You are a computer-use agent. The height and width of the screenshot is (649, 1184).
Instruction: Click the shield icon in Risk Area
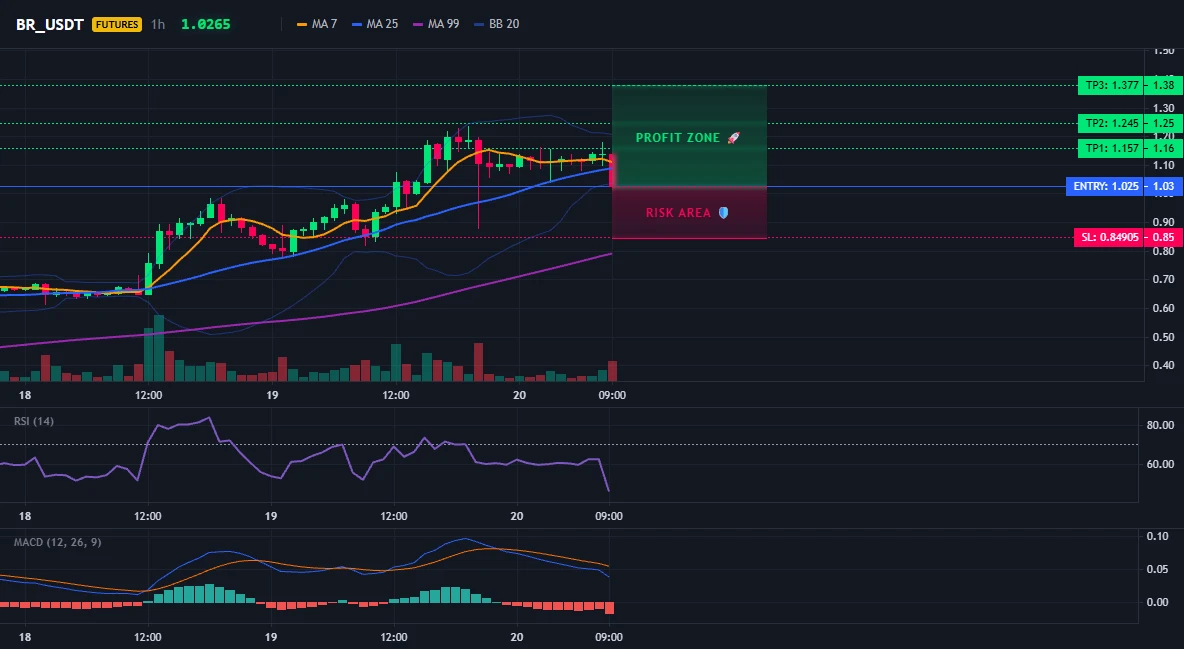[723, 213]
